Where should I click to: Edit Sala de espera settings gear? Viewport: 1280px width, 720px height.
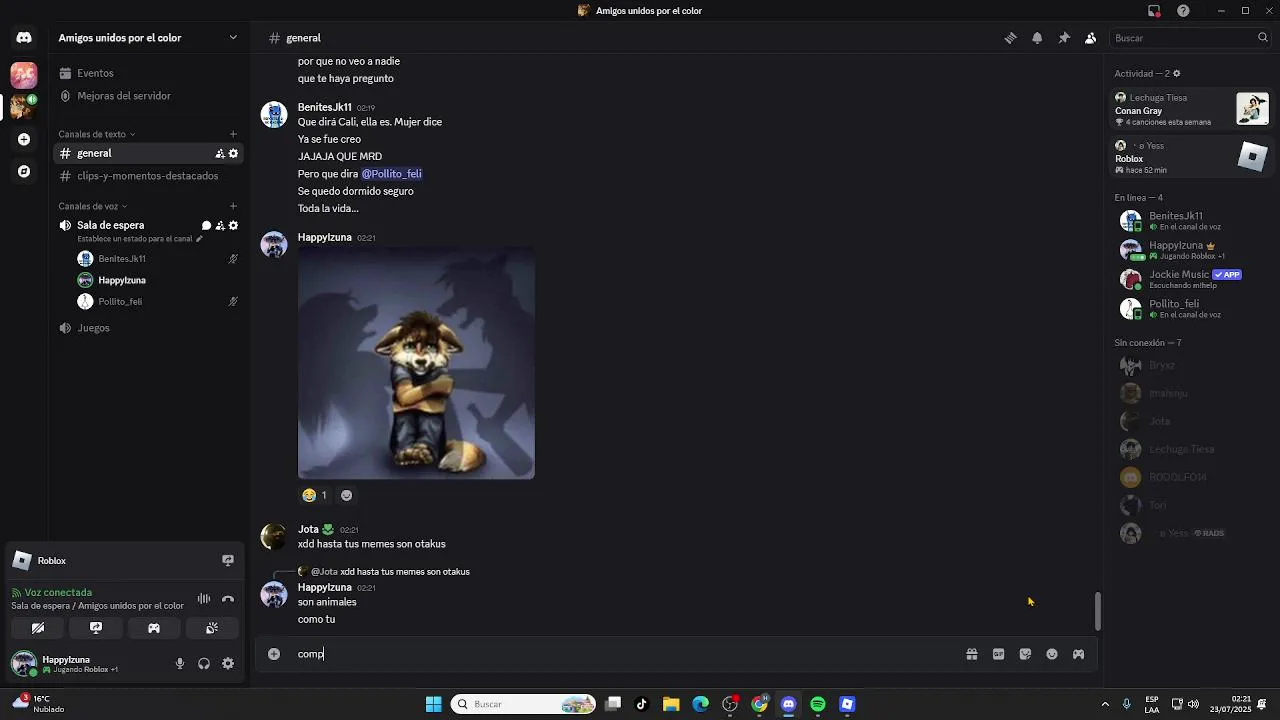click(233, 225)
